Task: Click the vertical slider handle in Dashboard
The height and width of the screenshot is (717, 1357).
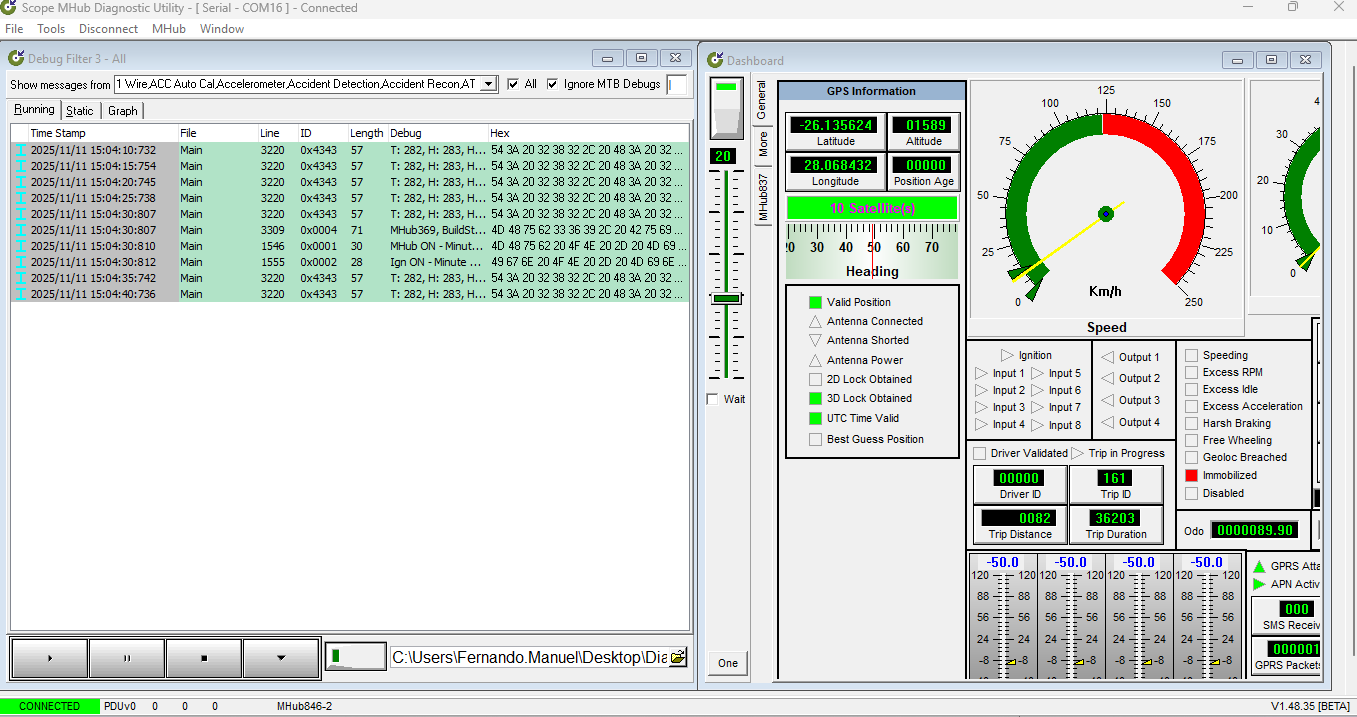Action: coord(727,298)
